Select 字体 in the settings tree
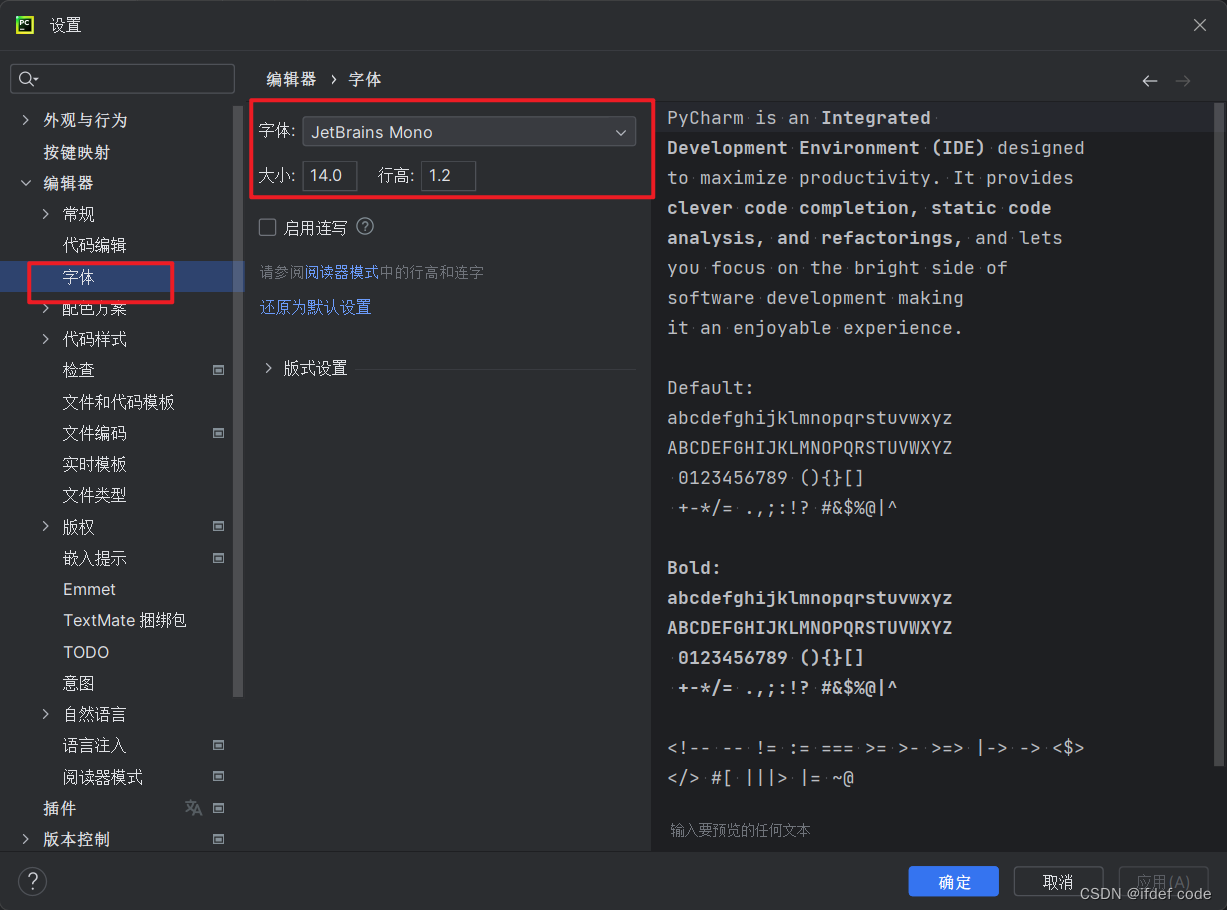Screen dimensions: 1227x910 (79, 277)
